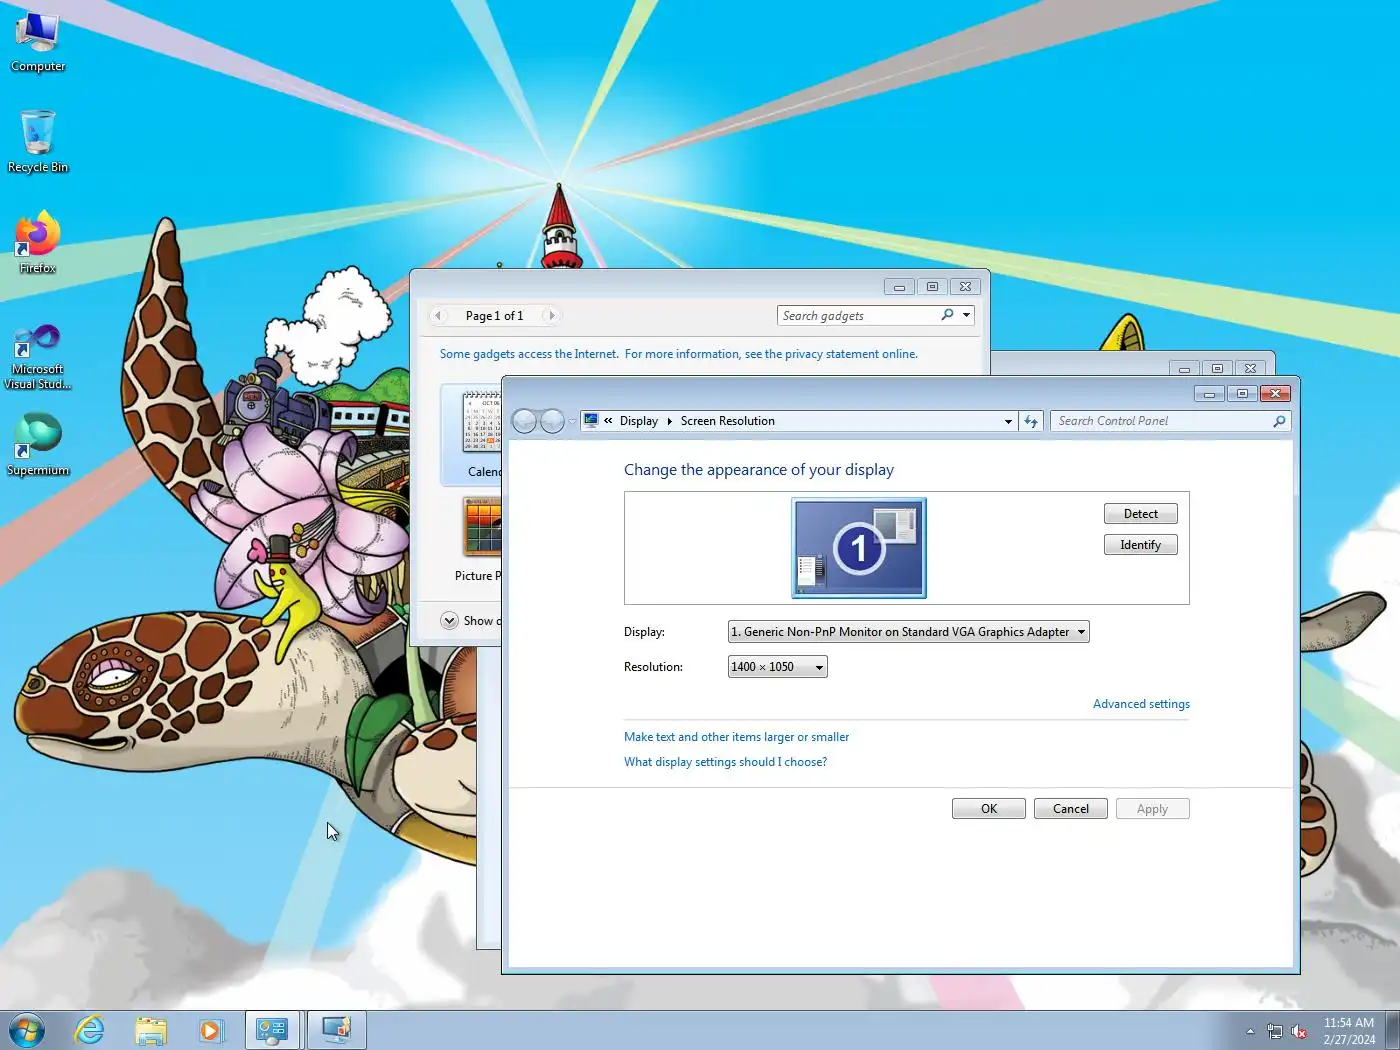The height and width of the screenshot is (1050, 1400).
Task: Open the Windows Start menu orb
Action: (x=27, y=1030)
